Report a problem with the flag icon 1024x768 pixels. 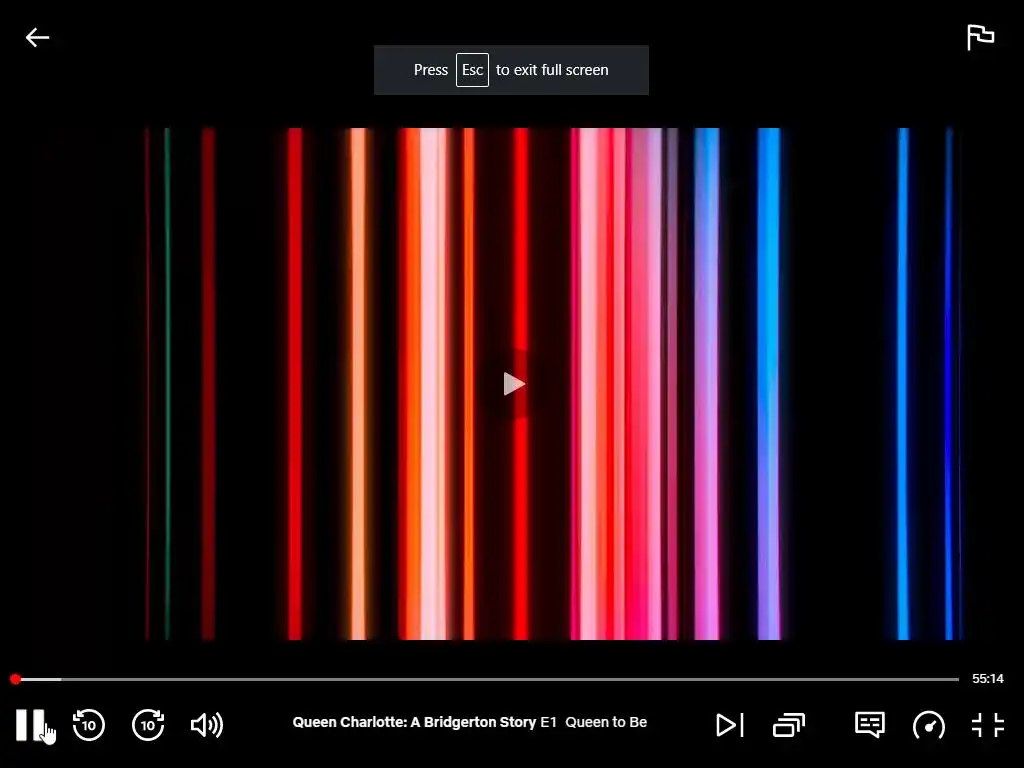pyautogui.click(x=980, y=37)
